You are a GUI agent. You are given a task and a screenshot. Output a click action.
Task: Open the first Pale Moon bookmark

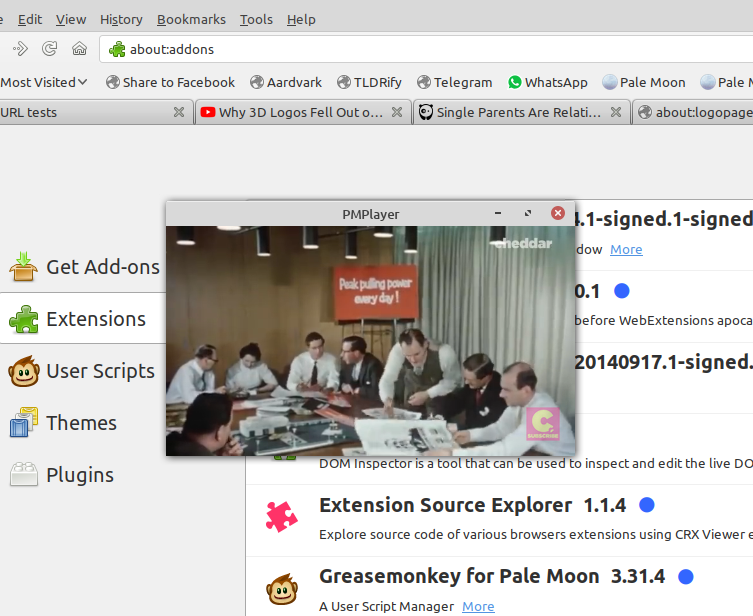644,83
